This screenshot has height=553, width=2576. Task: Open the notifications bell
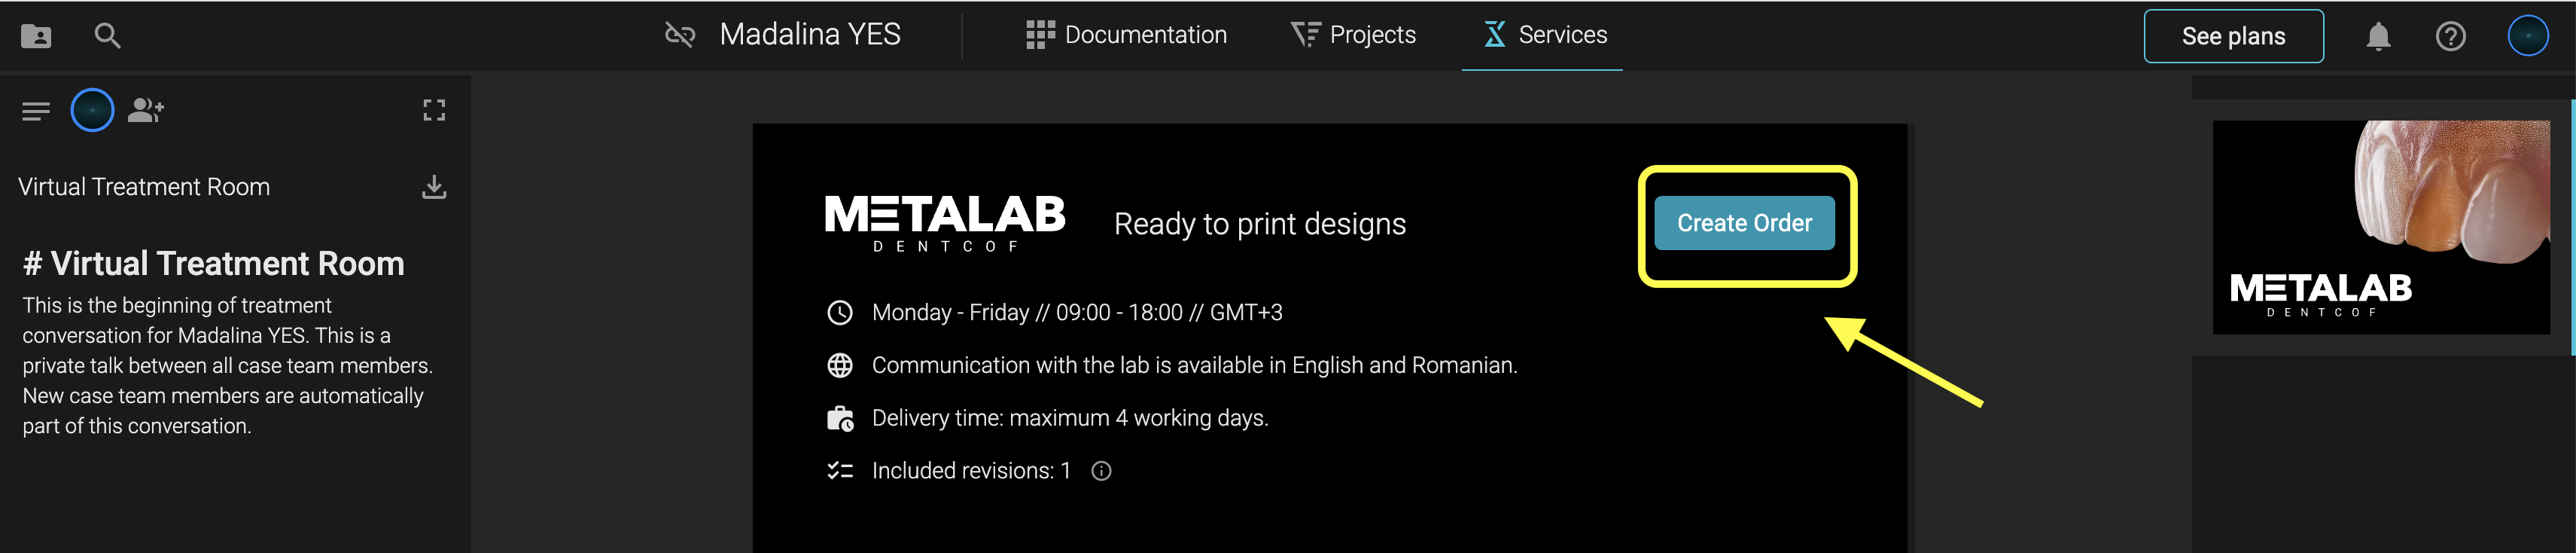[2378, 36]
